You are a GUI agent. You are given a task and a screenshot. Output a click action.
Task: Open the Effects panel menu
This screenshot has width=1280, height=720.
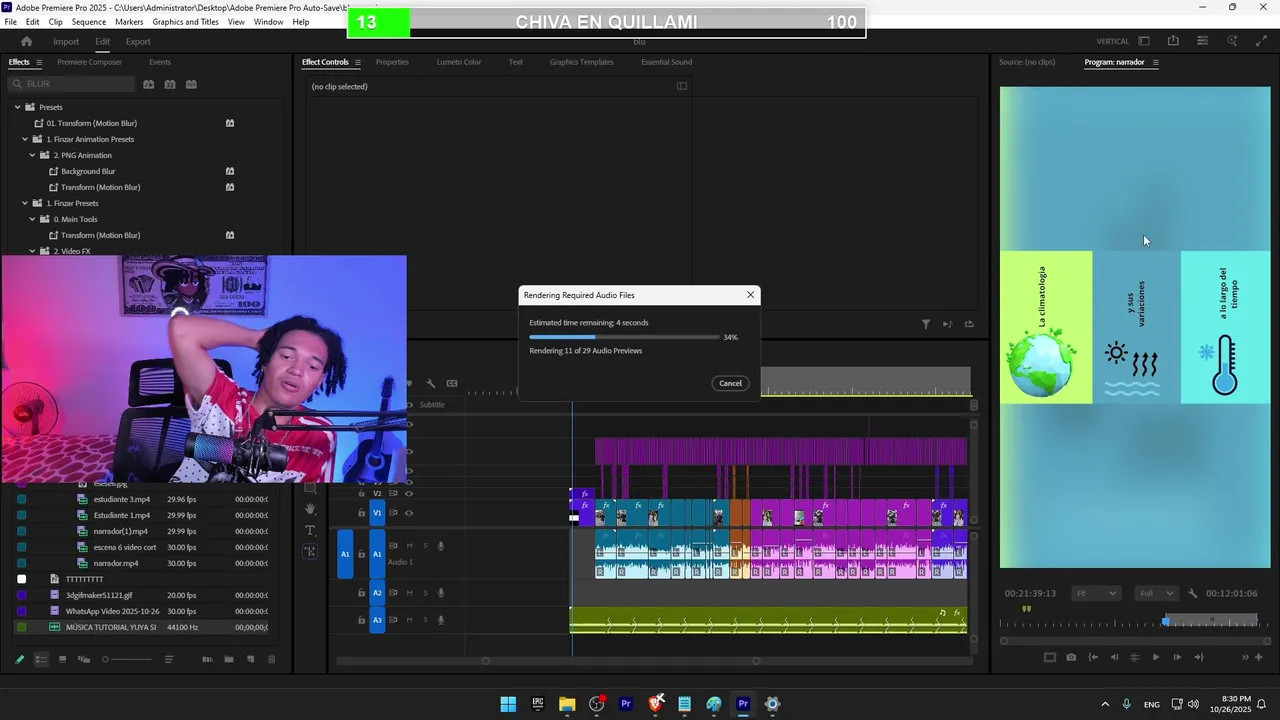pos(39,62)
